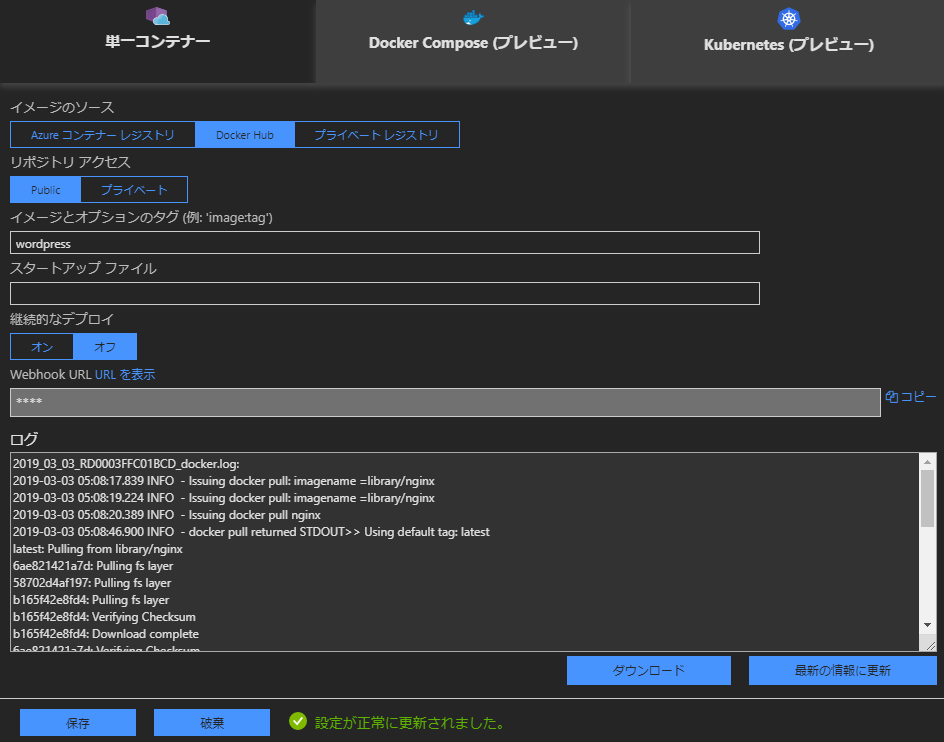Click the log scrollbar down arrow
The width and height of the screenshot is (944, 742).
pos(927,625)
